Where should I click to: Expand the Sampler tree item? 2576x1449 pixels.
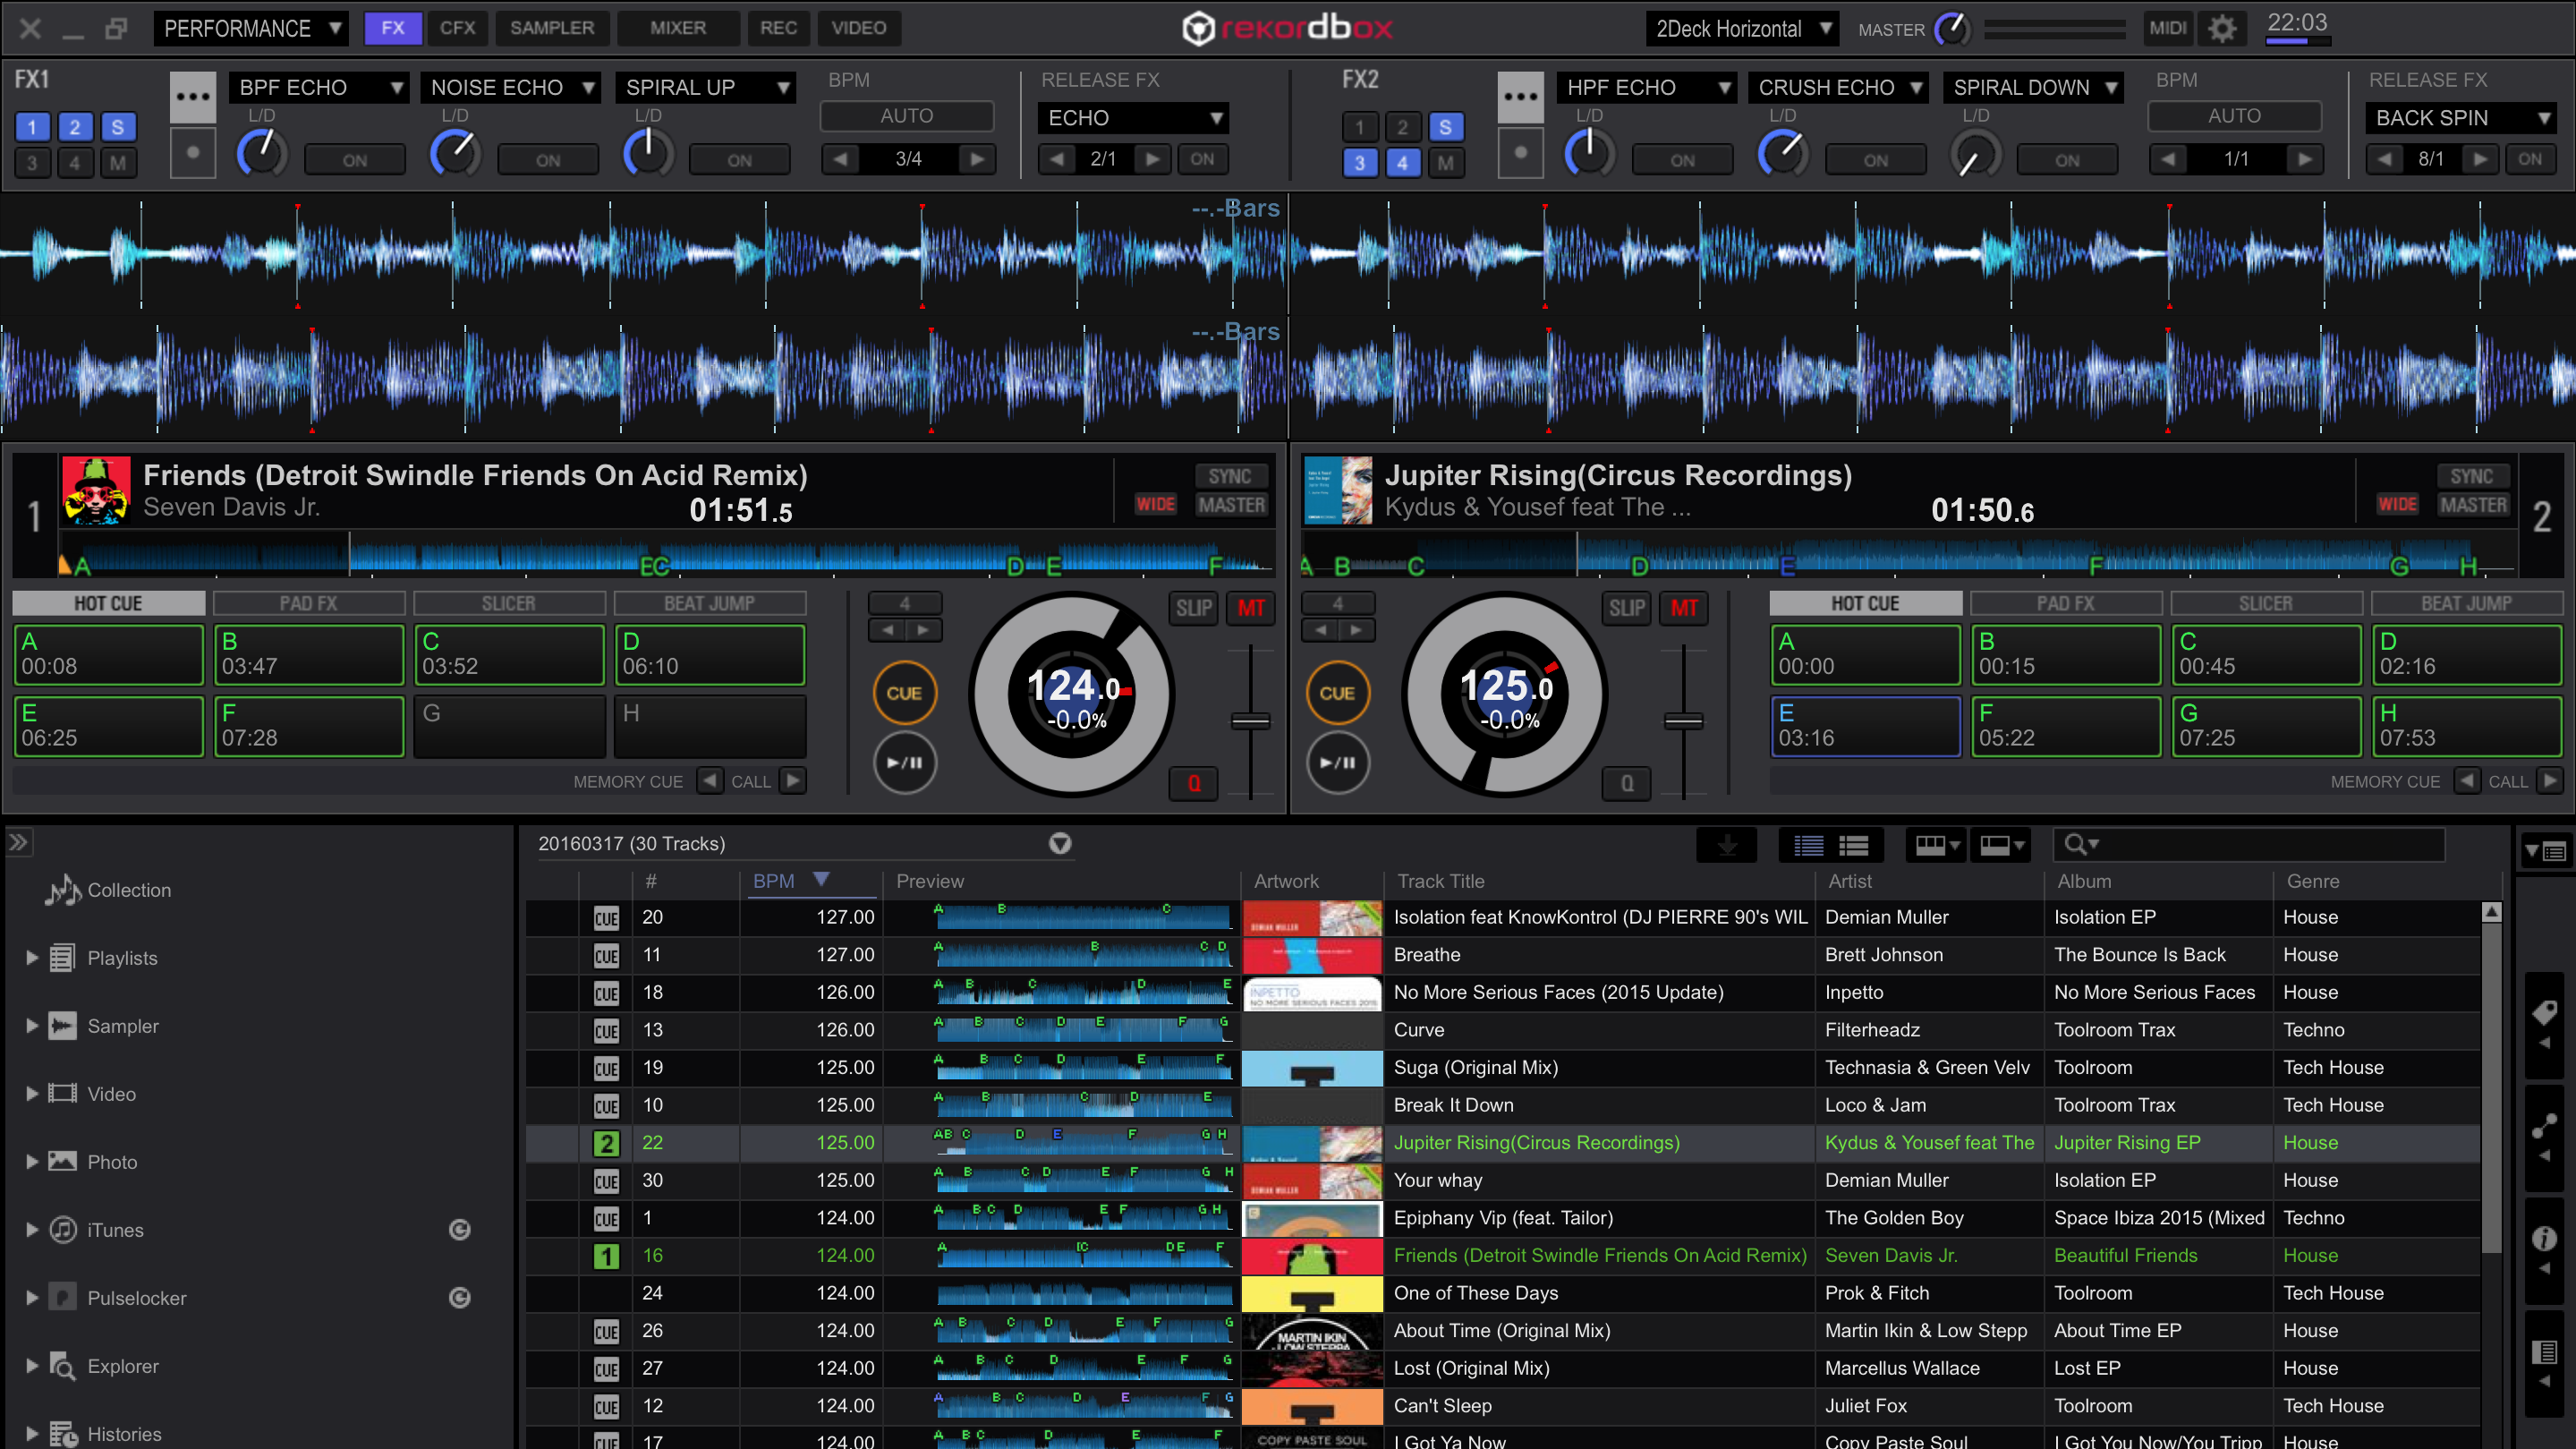coord(32,1026)
